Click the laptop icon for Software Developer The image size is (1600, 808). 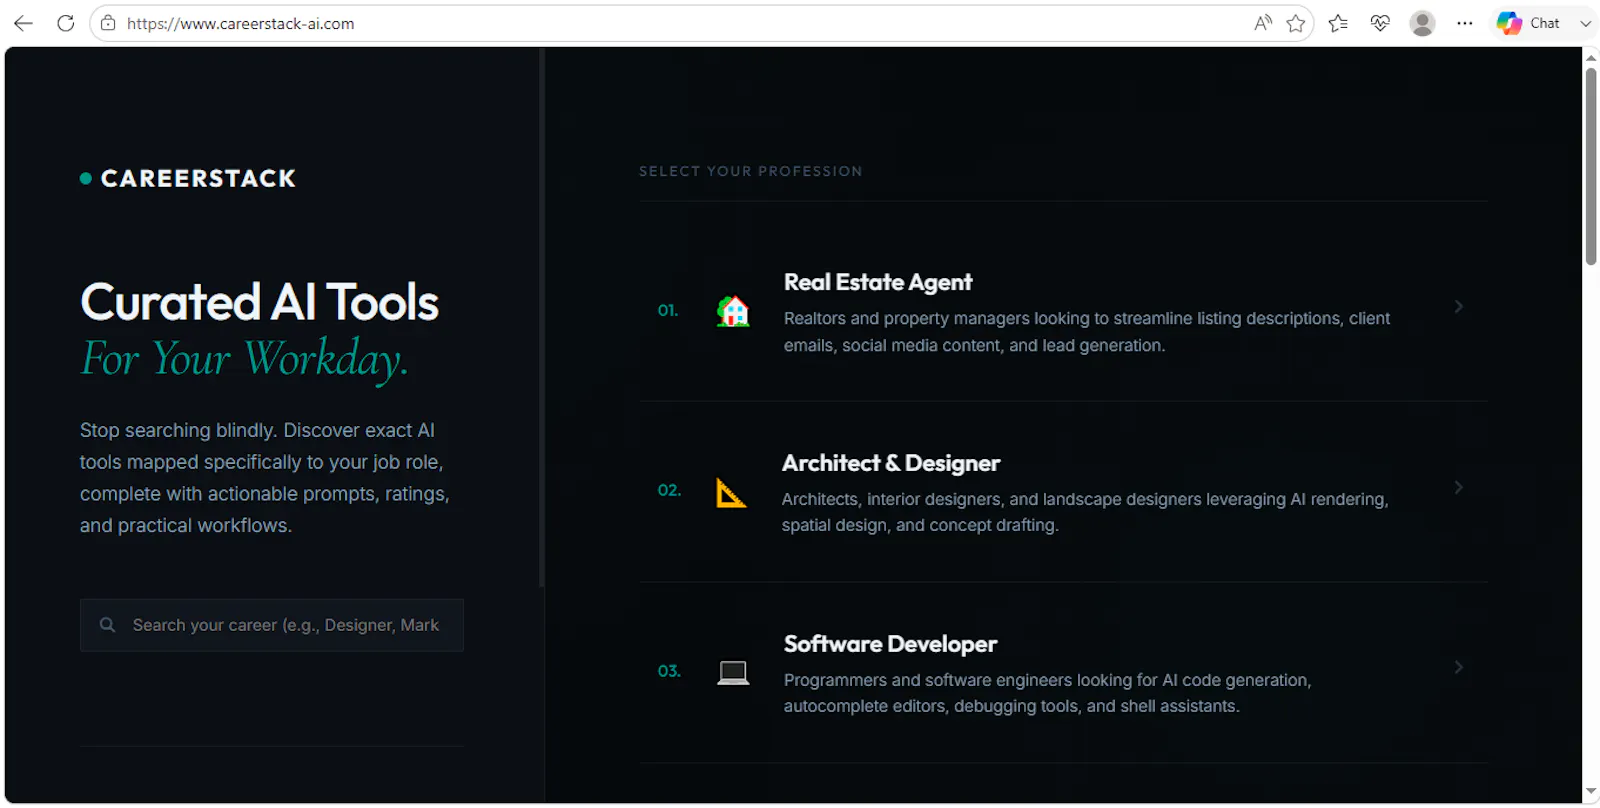pos(733,672)
